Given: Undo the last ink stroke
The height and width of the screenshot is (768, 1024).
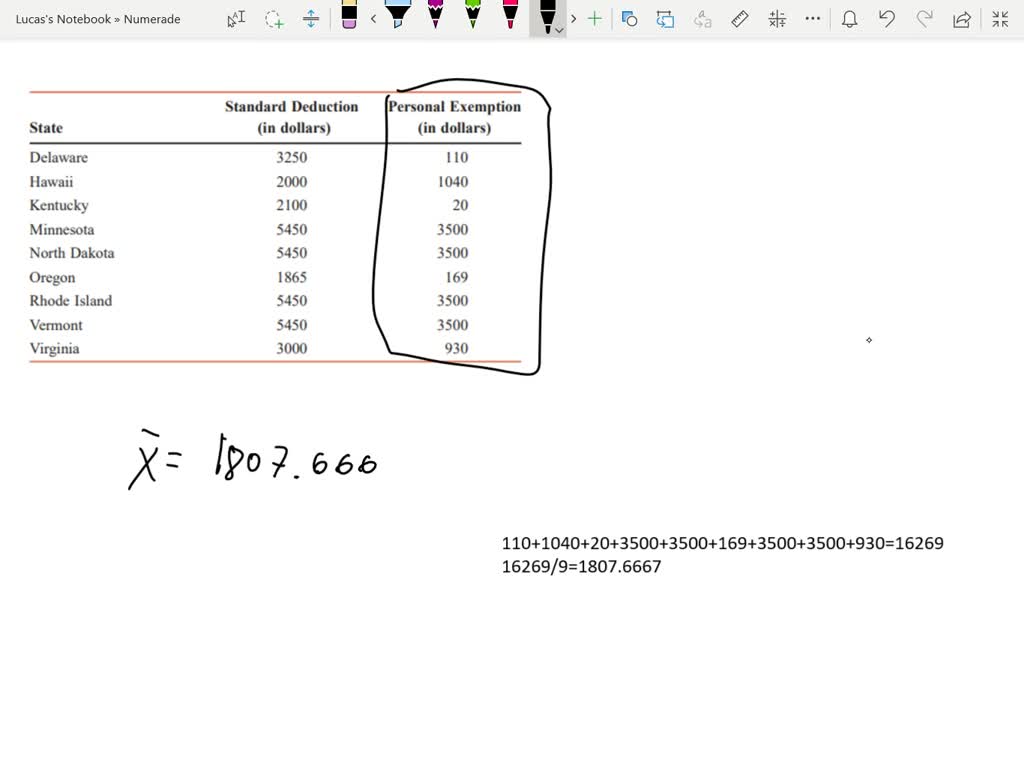Looking at the screenshot, I should (x=886, y=18).
